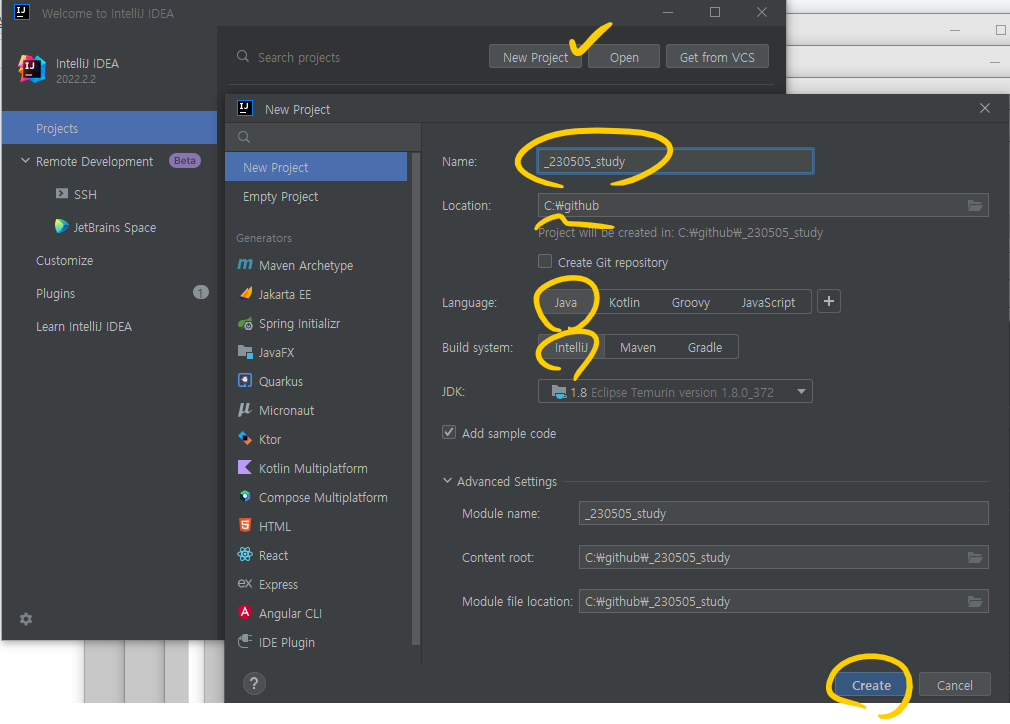Select the Micronaut generator row
1010x724 pixels.
coord(316,410)
